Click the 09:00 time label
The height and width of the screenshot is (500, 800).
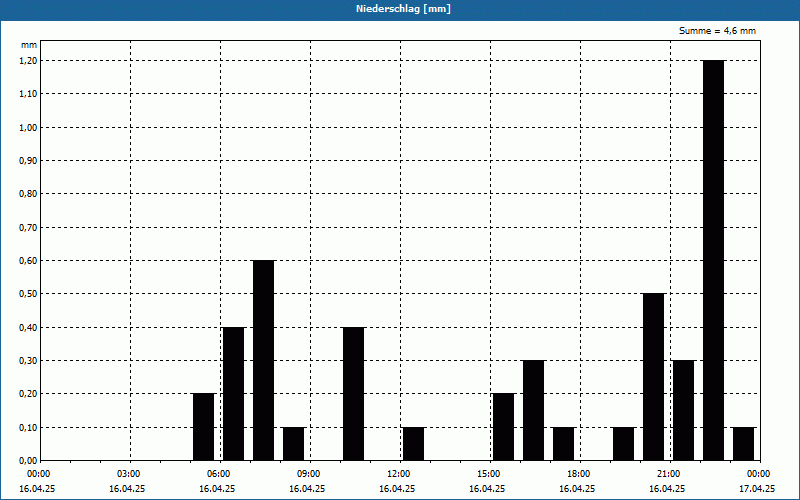coord(309,474)
